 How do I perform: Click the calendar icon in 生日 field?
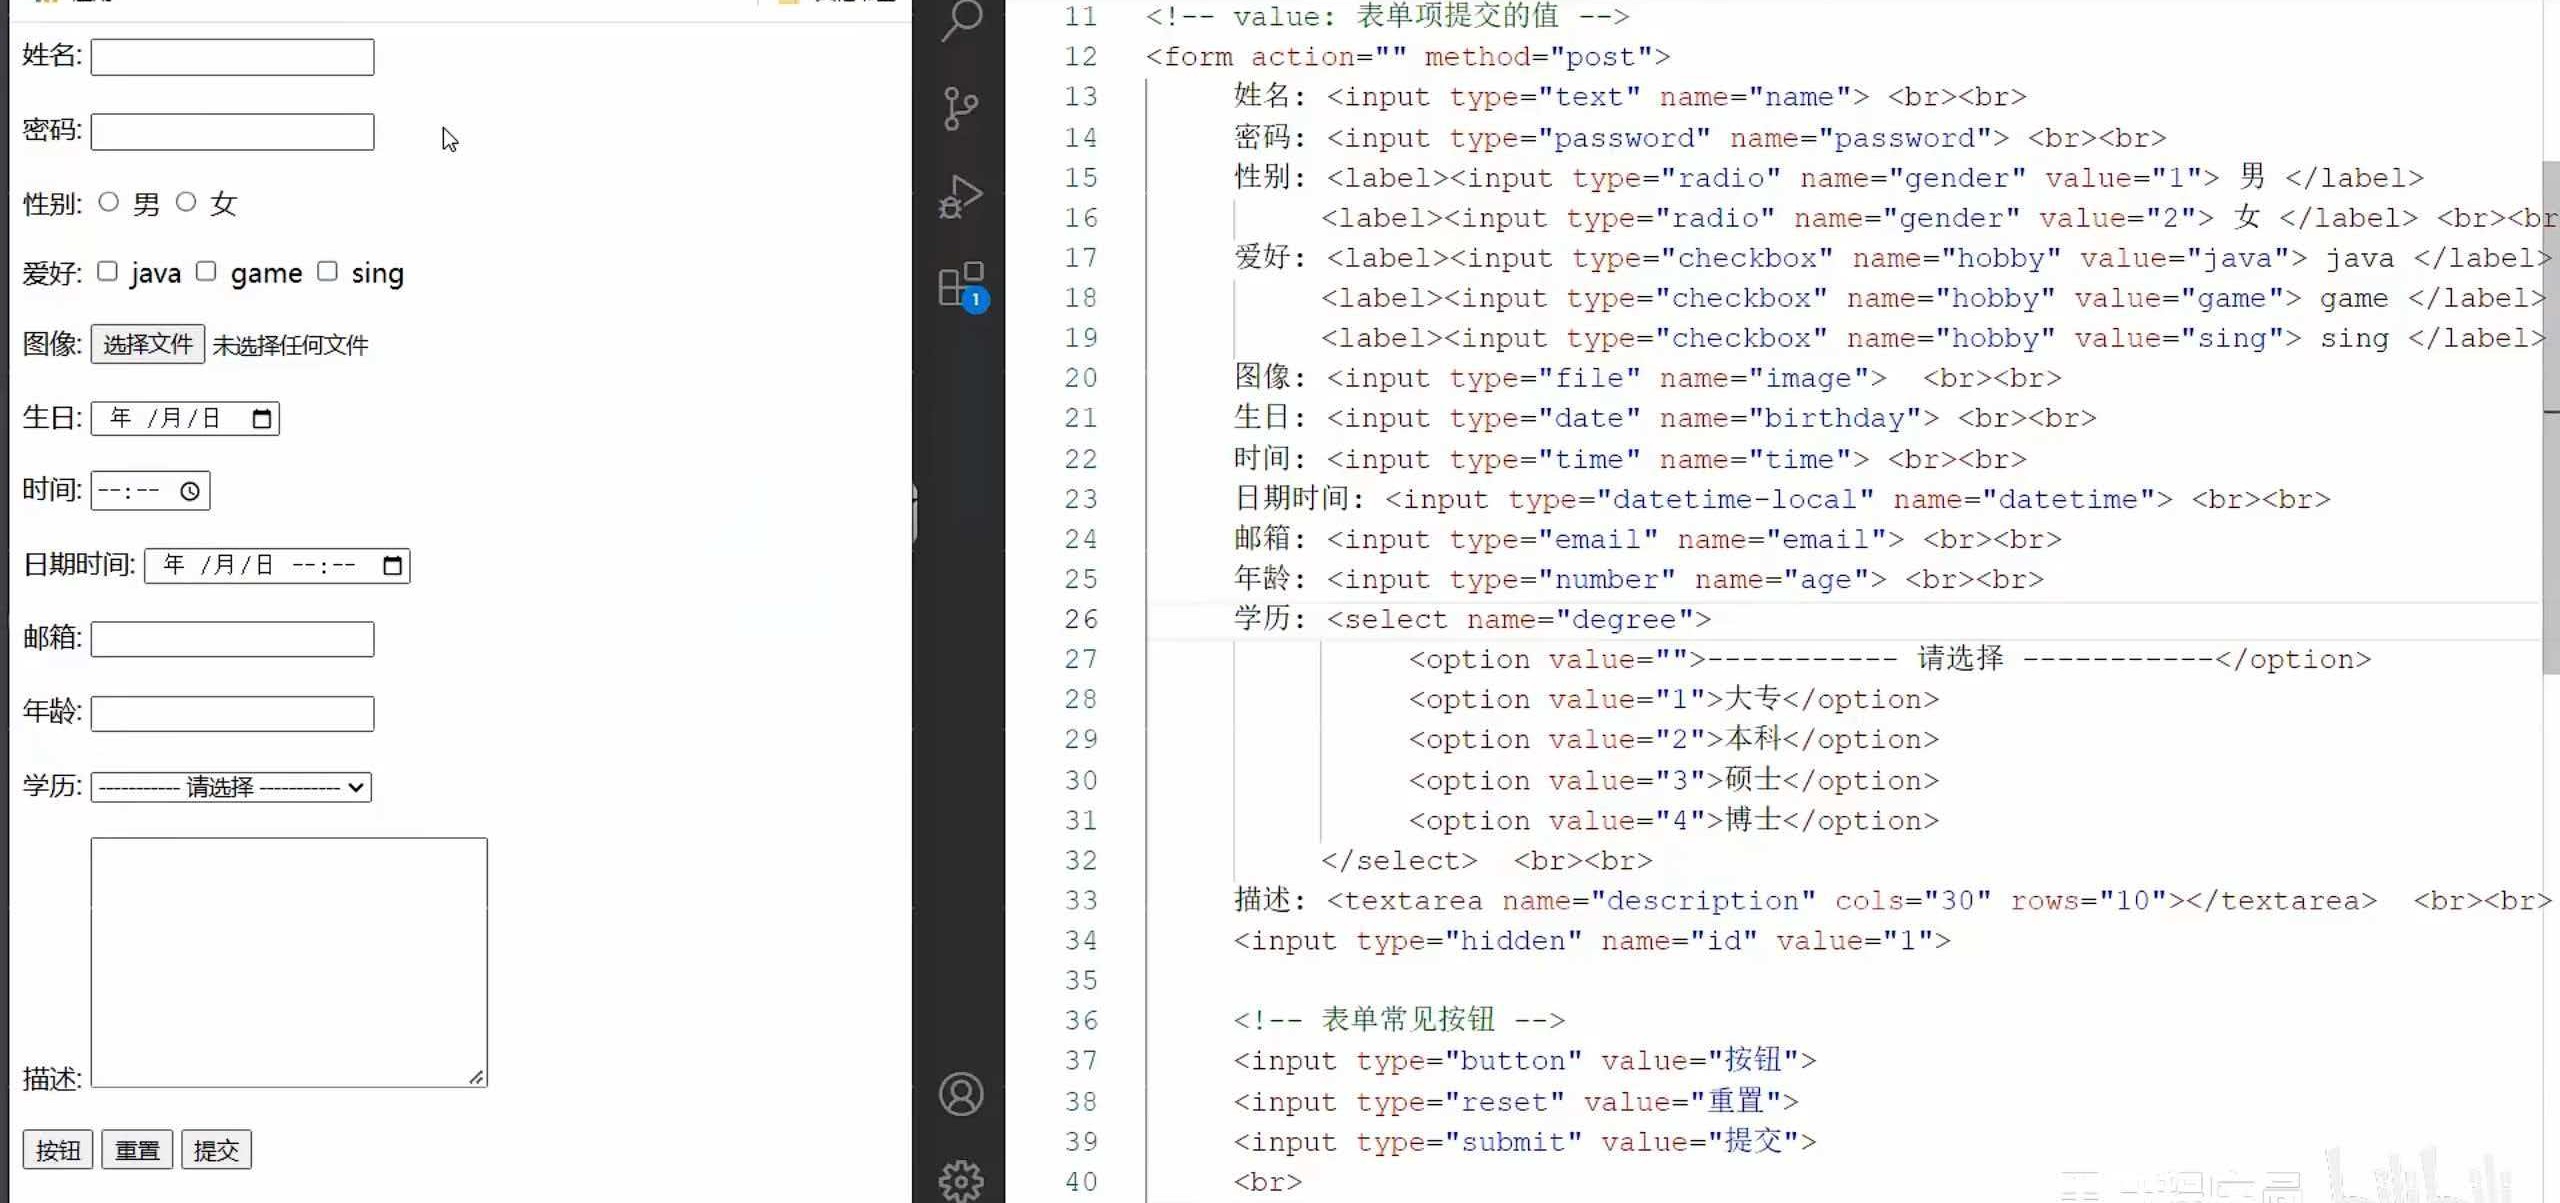[x=262, y=418]
